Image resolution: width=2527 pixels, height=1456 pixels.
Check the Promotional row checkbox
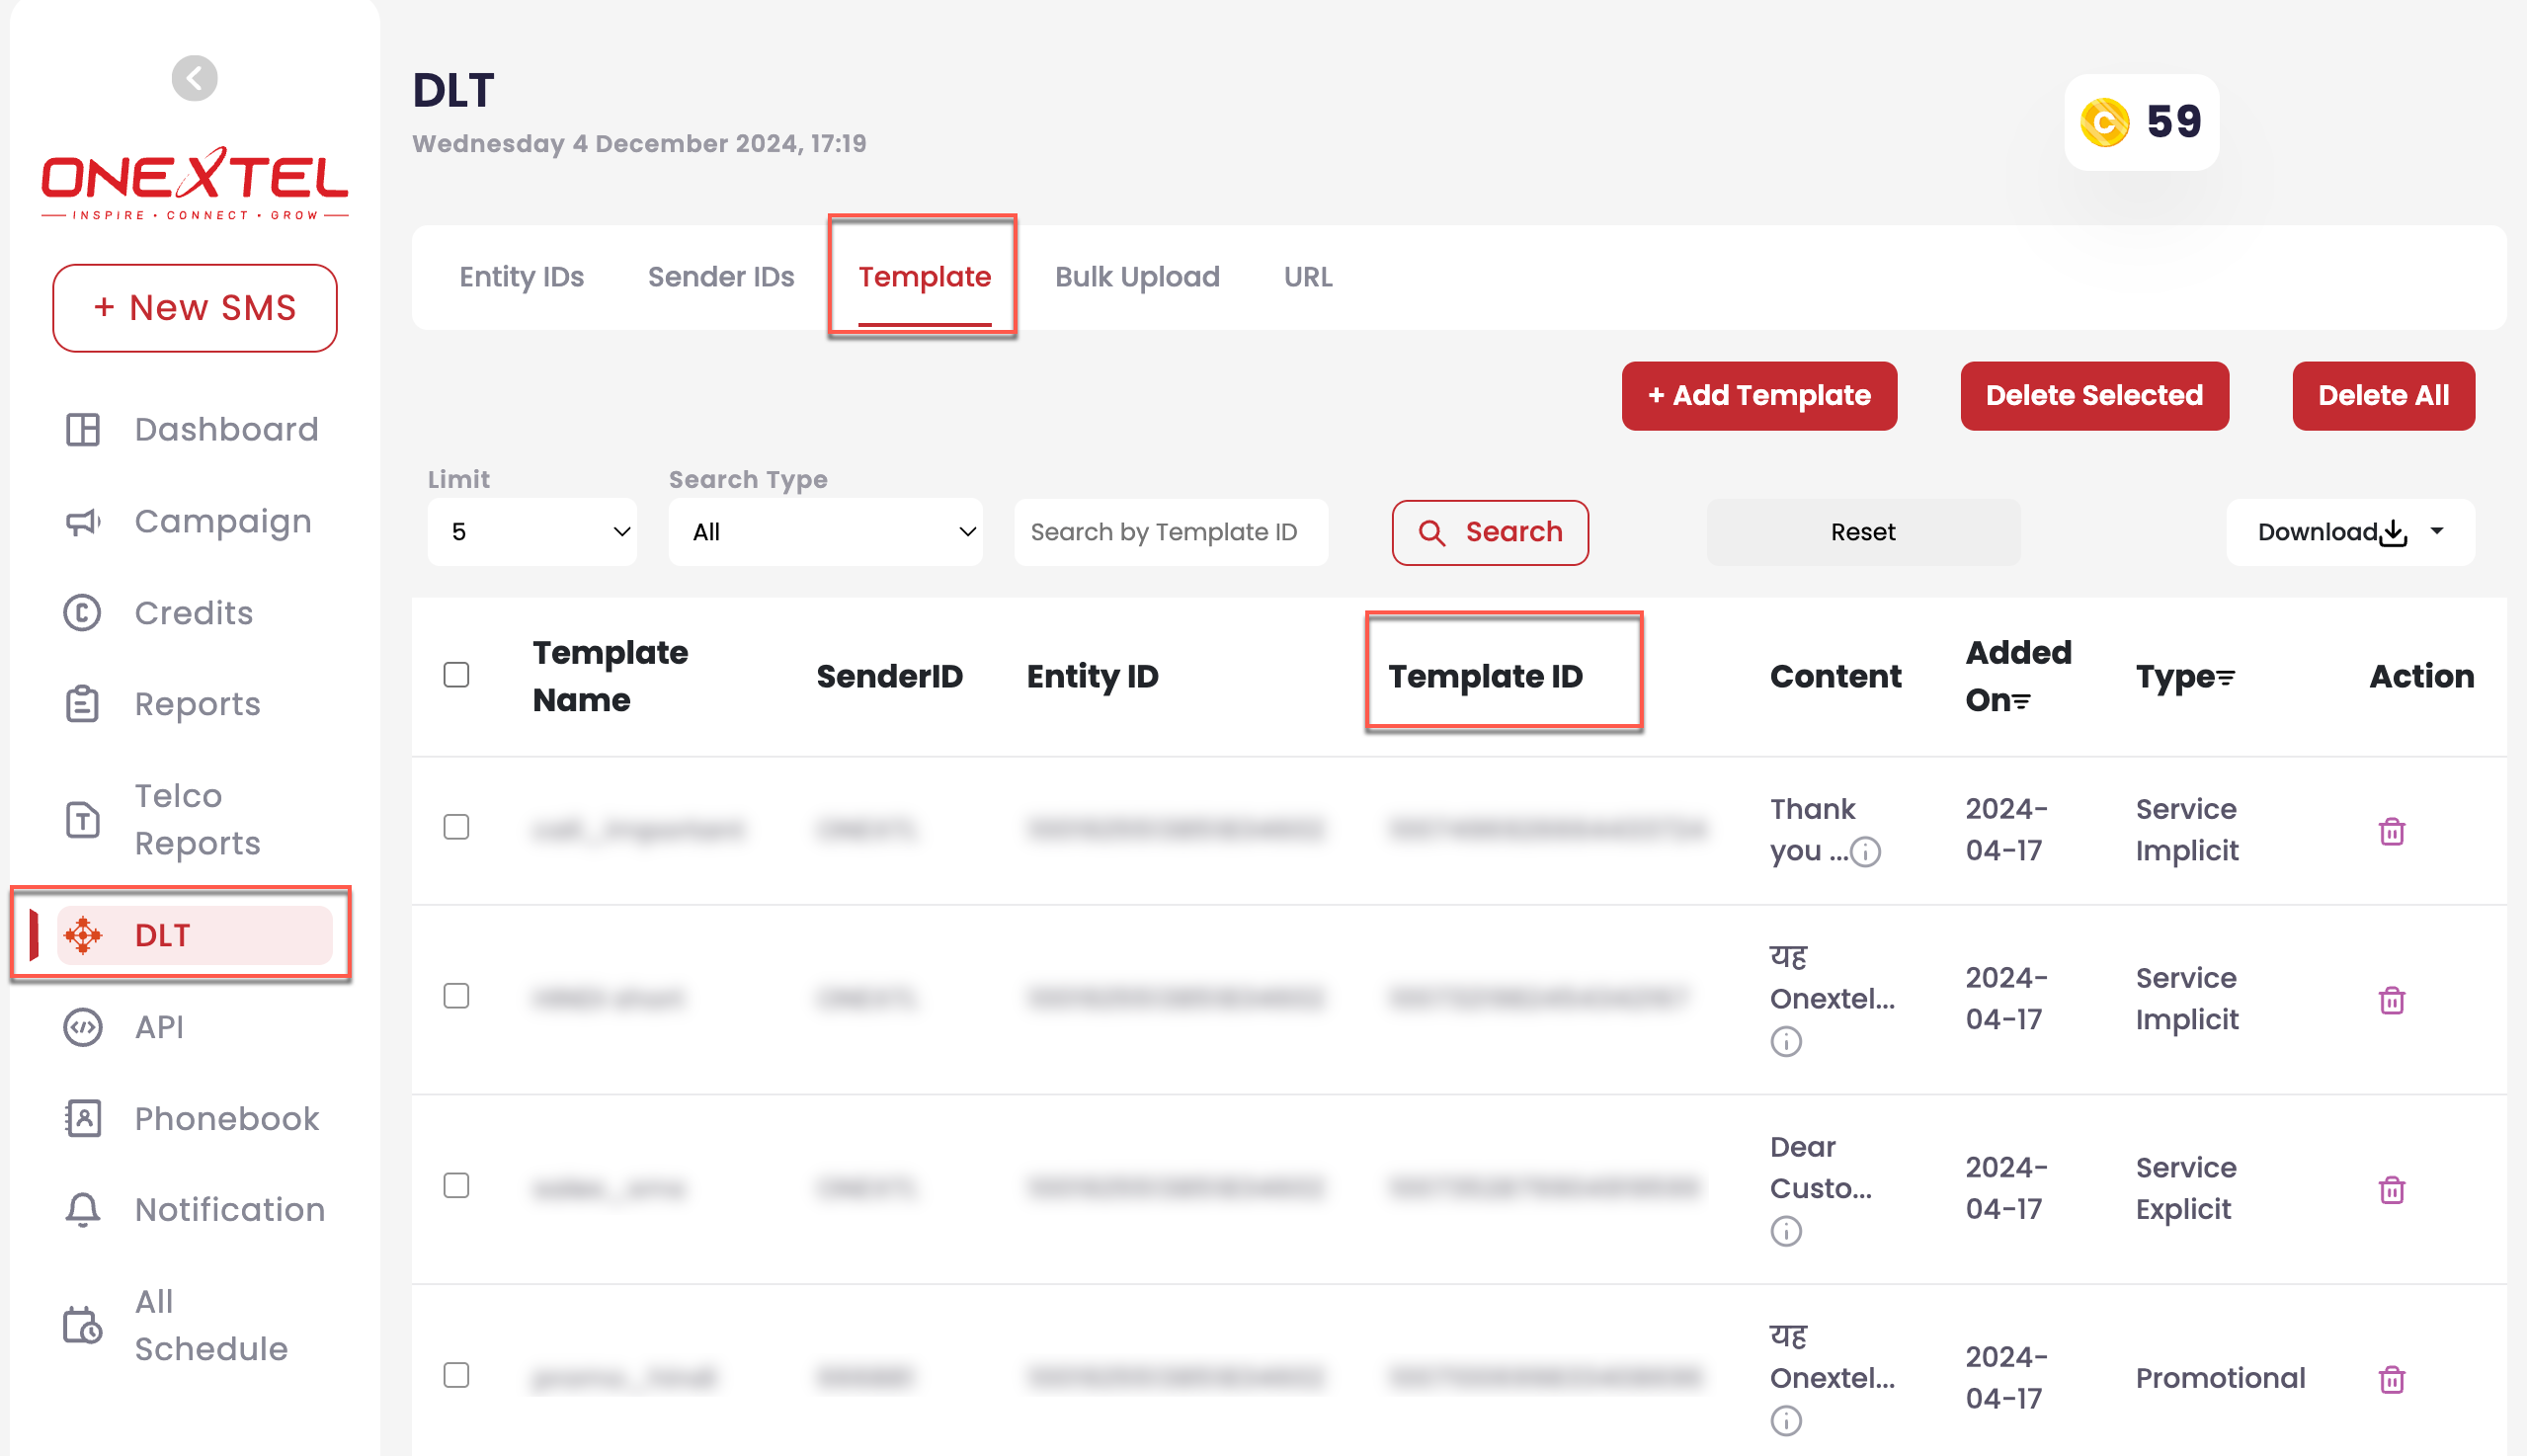point(456,1375)
